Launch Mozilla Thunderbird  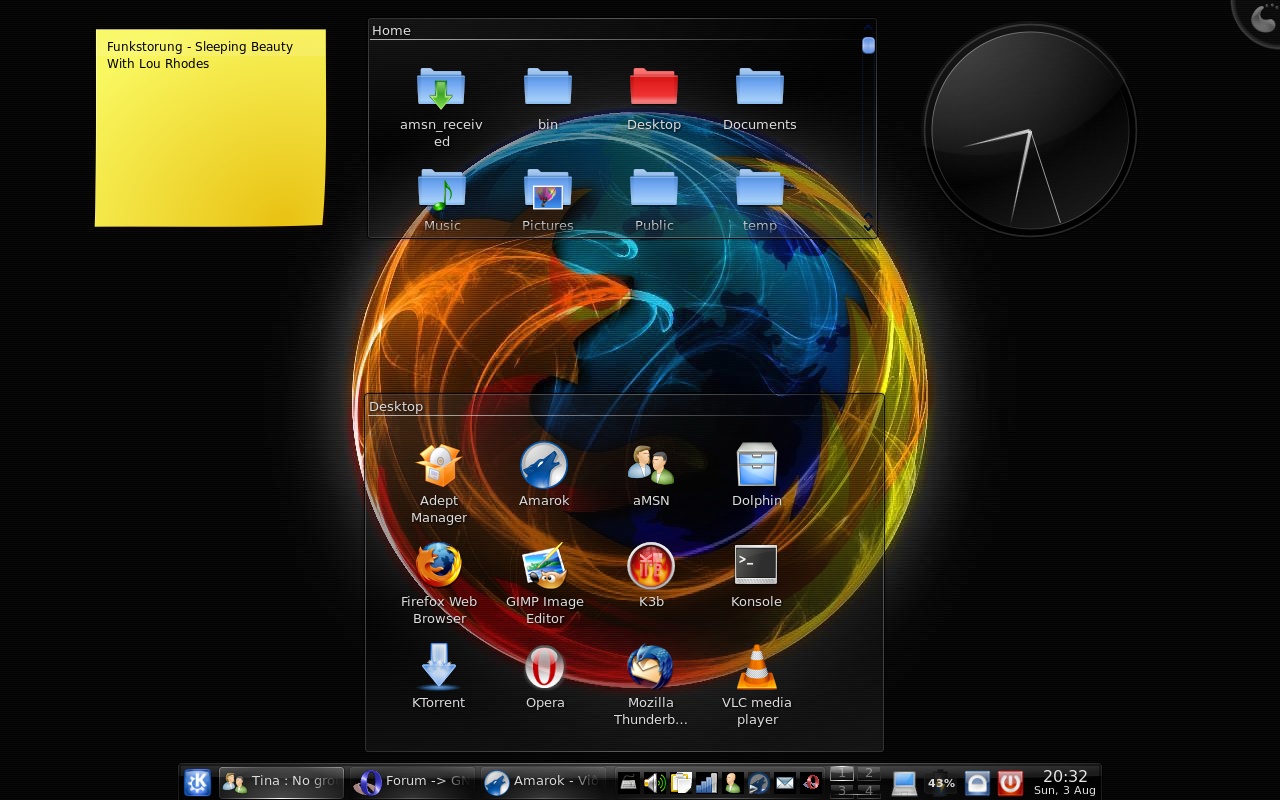click(651, 686)
